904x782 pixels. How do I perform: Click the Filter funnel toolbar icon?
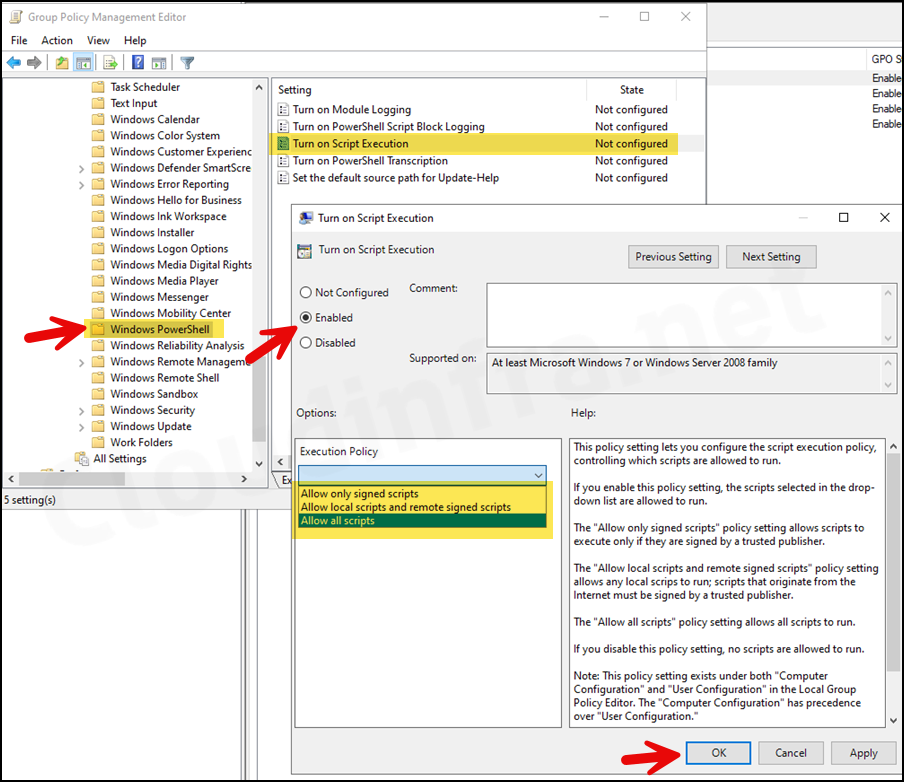(187, 62)
